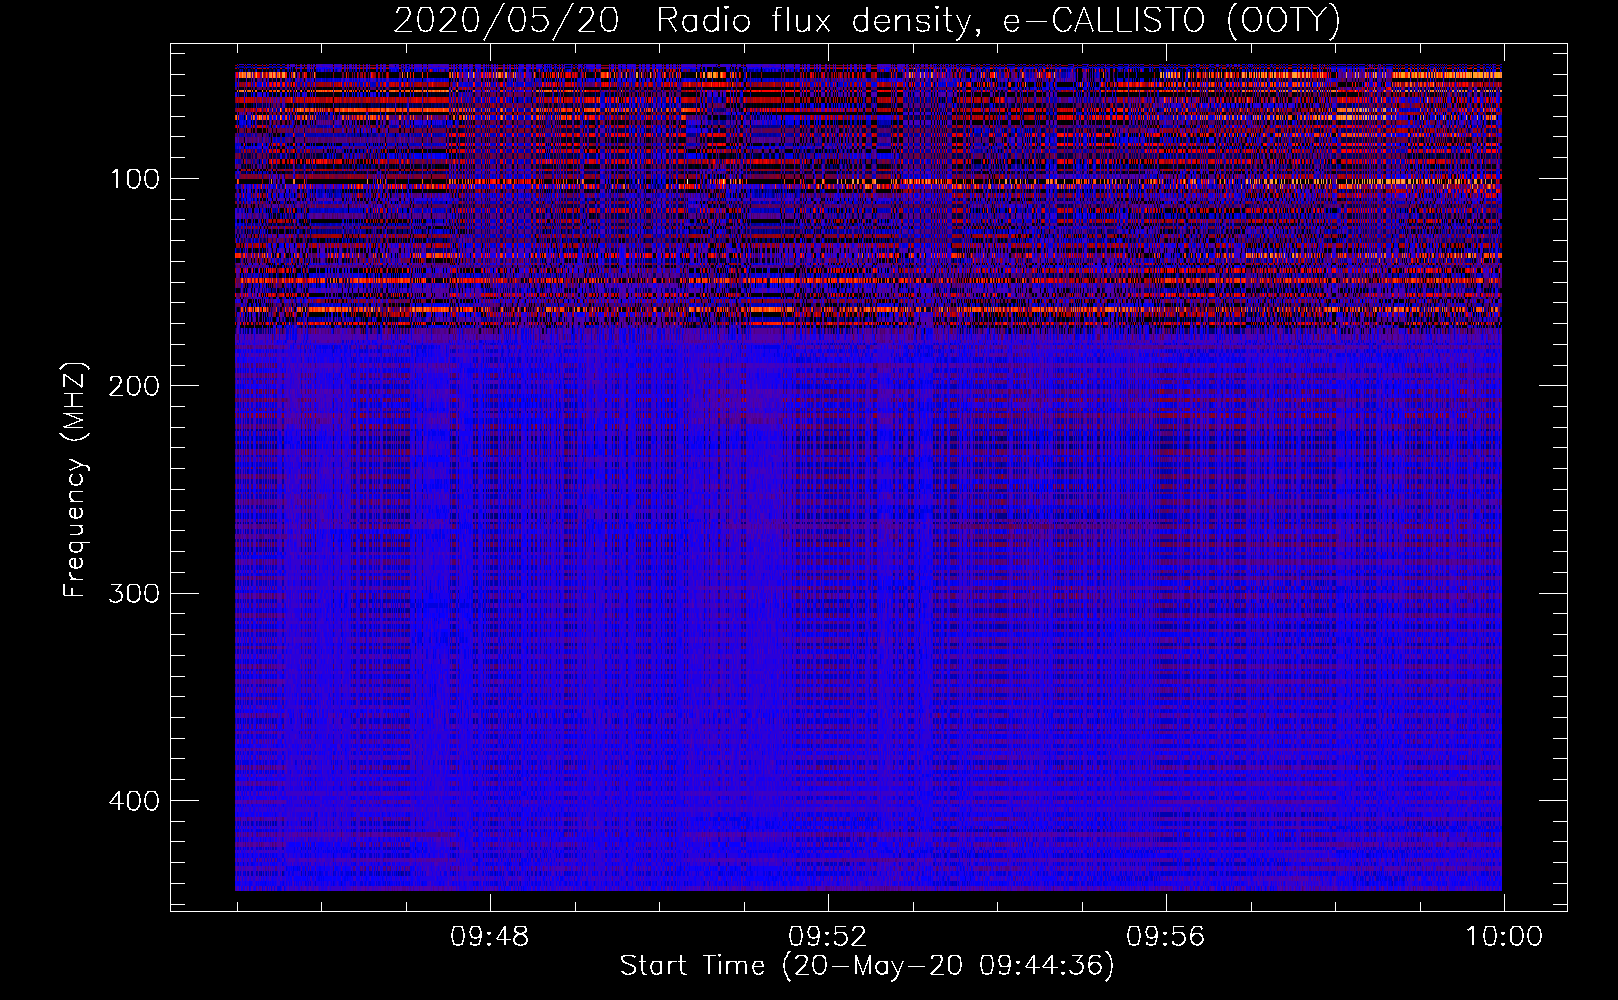Image resolution: width=1618 pixels, height=1000 pixels.
Task: Click the 'Frequency (MHZ)' axis label
Action: 75,479
